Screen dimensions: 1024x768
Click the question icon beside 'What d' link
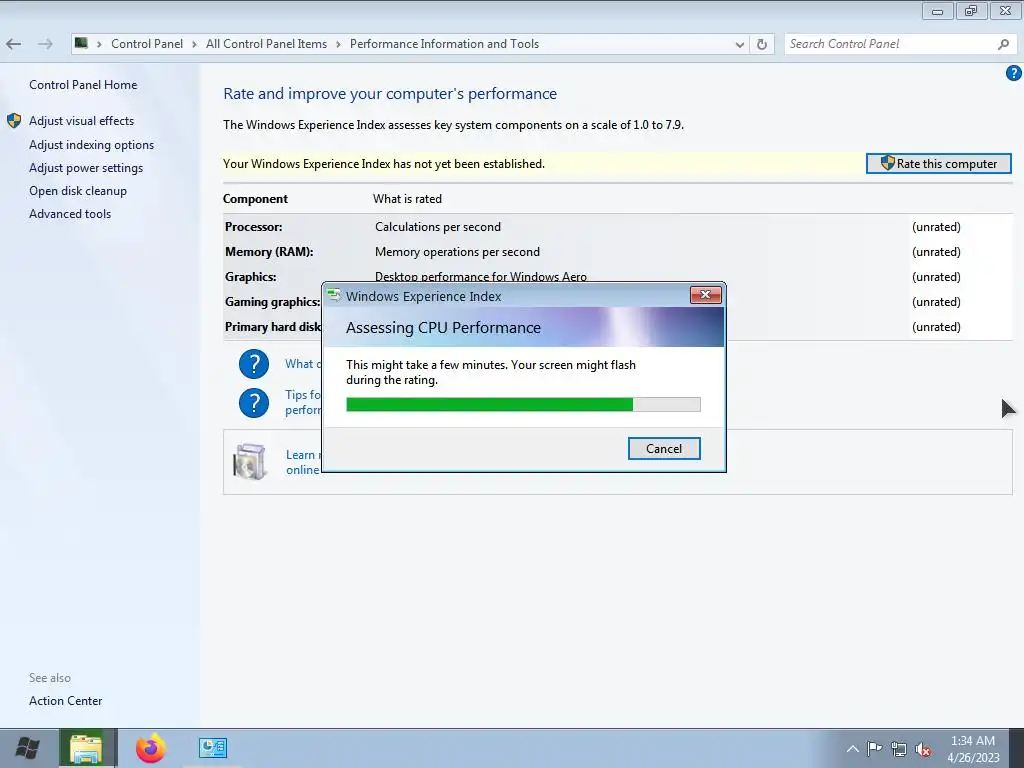point(254,364)
